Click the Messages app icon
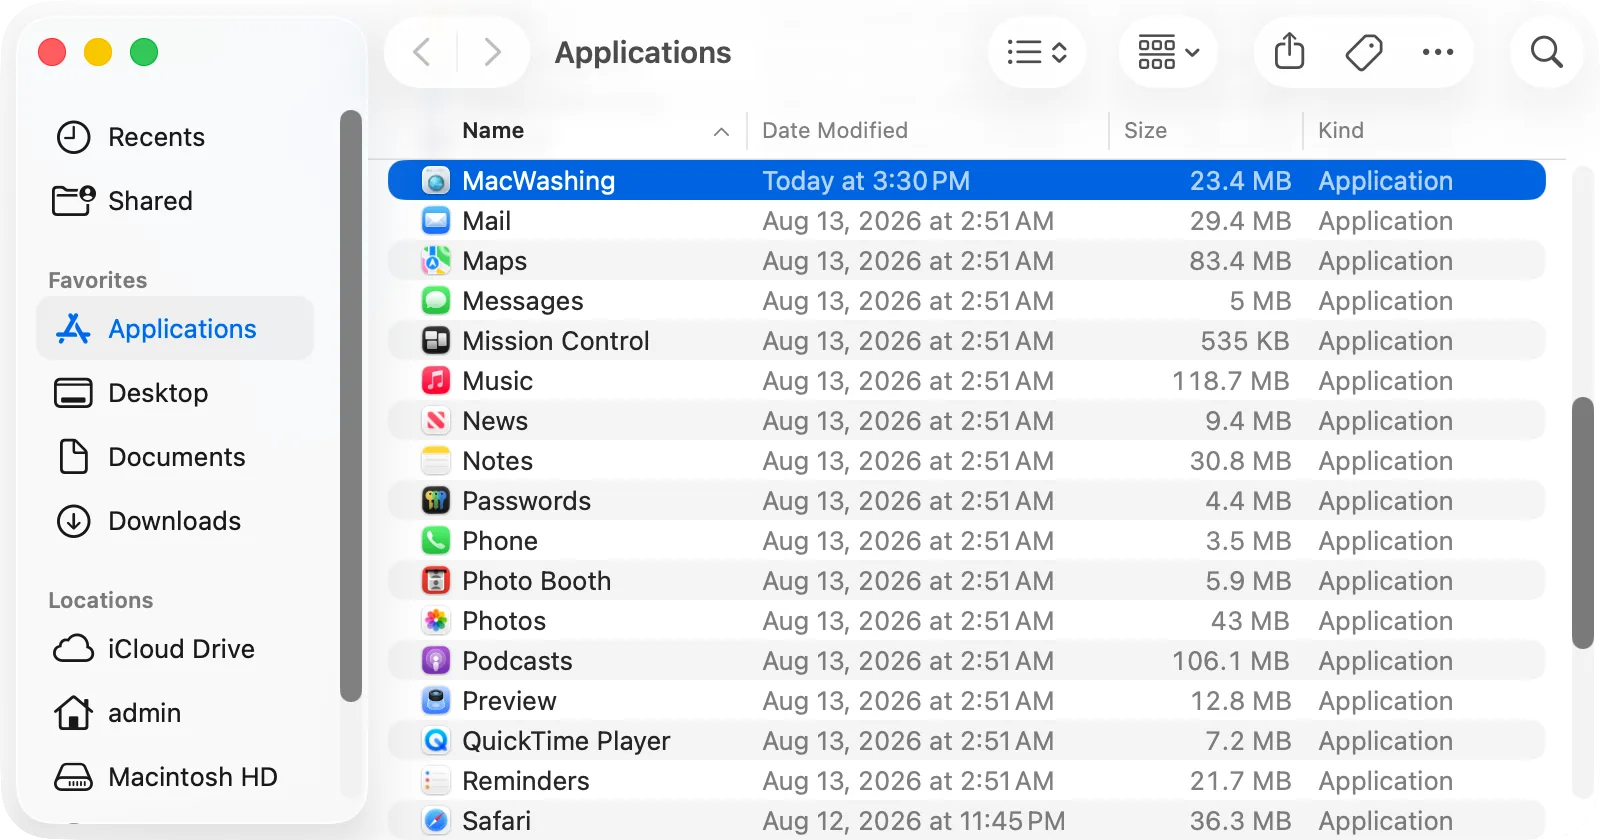 click(436, 301)
